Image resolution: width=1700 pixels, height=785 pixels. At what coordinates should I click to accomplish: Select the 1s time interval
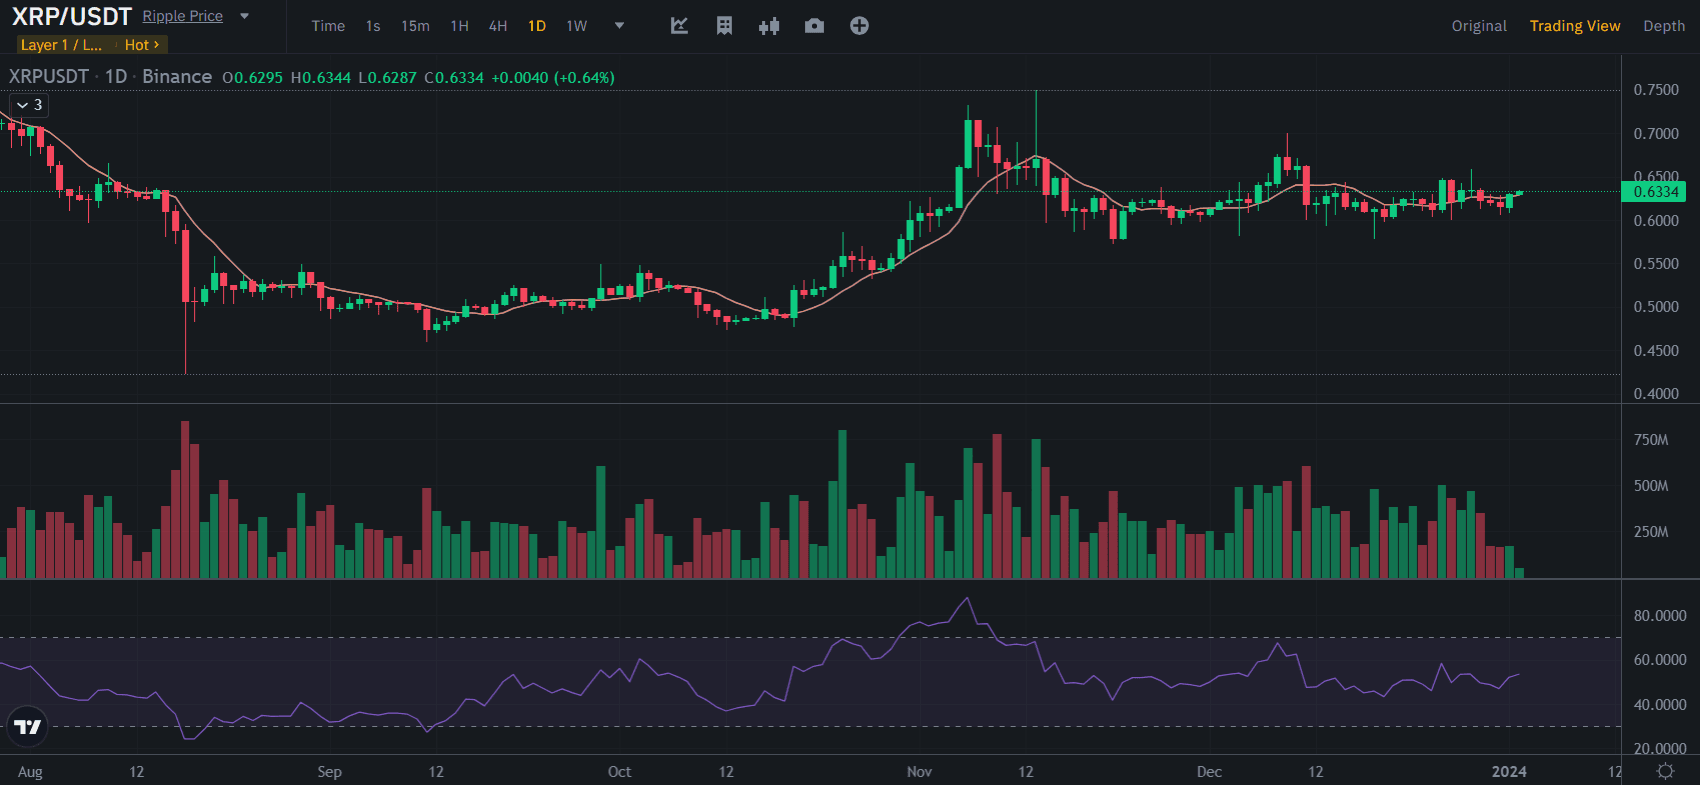pyautogui.click(x=373, y=26)
